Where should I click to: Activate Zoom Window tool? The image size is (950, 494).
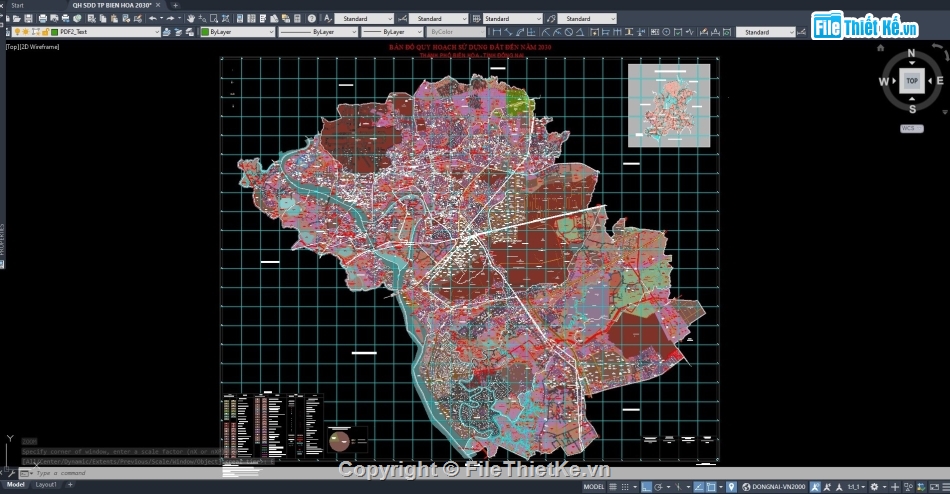[x=214, y=19]
